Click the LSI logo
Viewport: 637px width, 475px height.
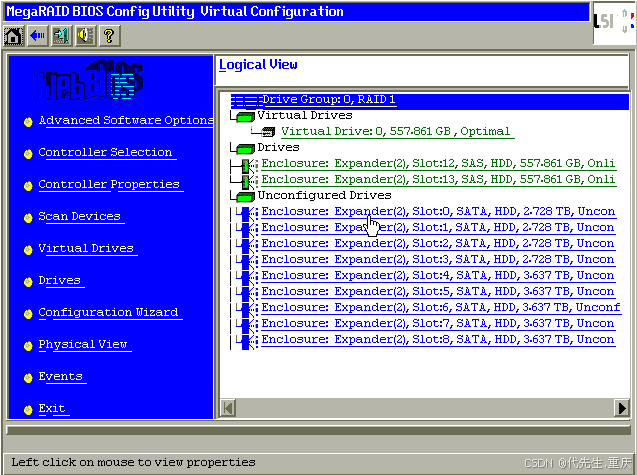614,23
